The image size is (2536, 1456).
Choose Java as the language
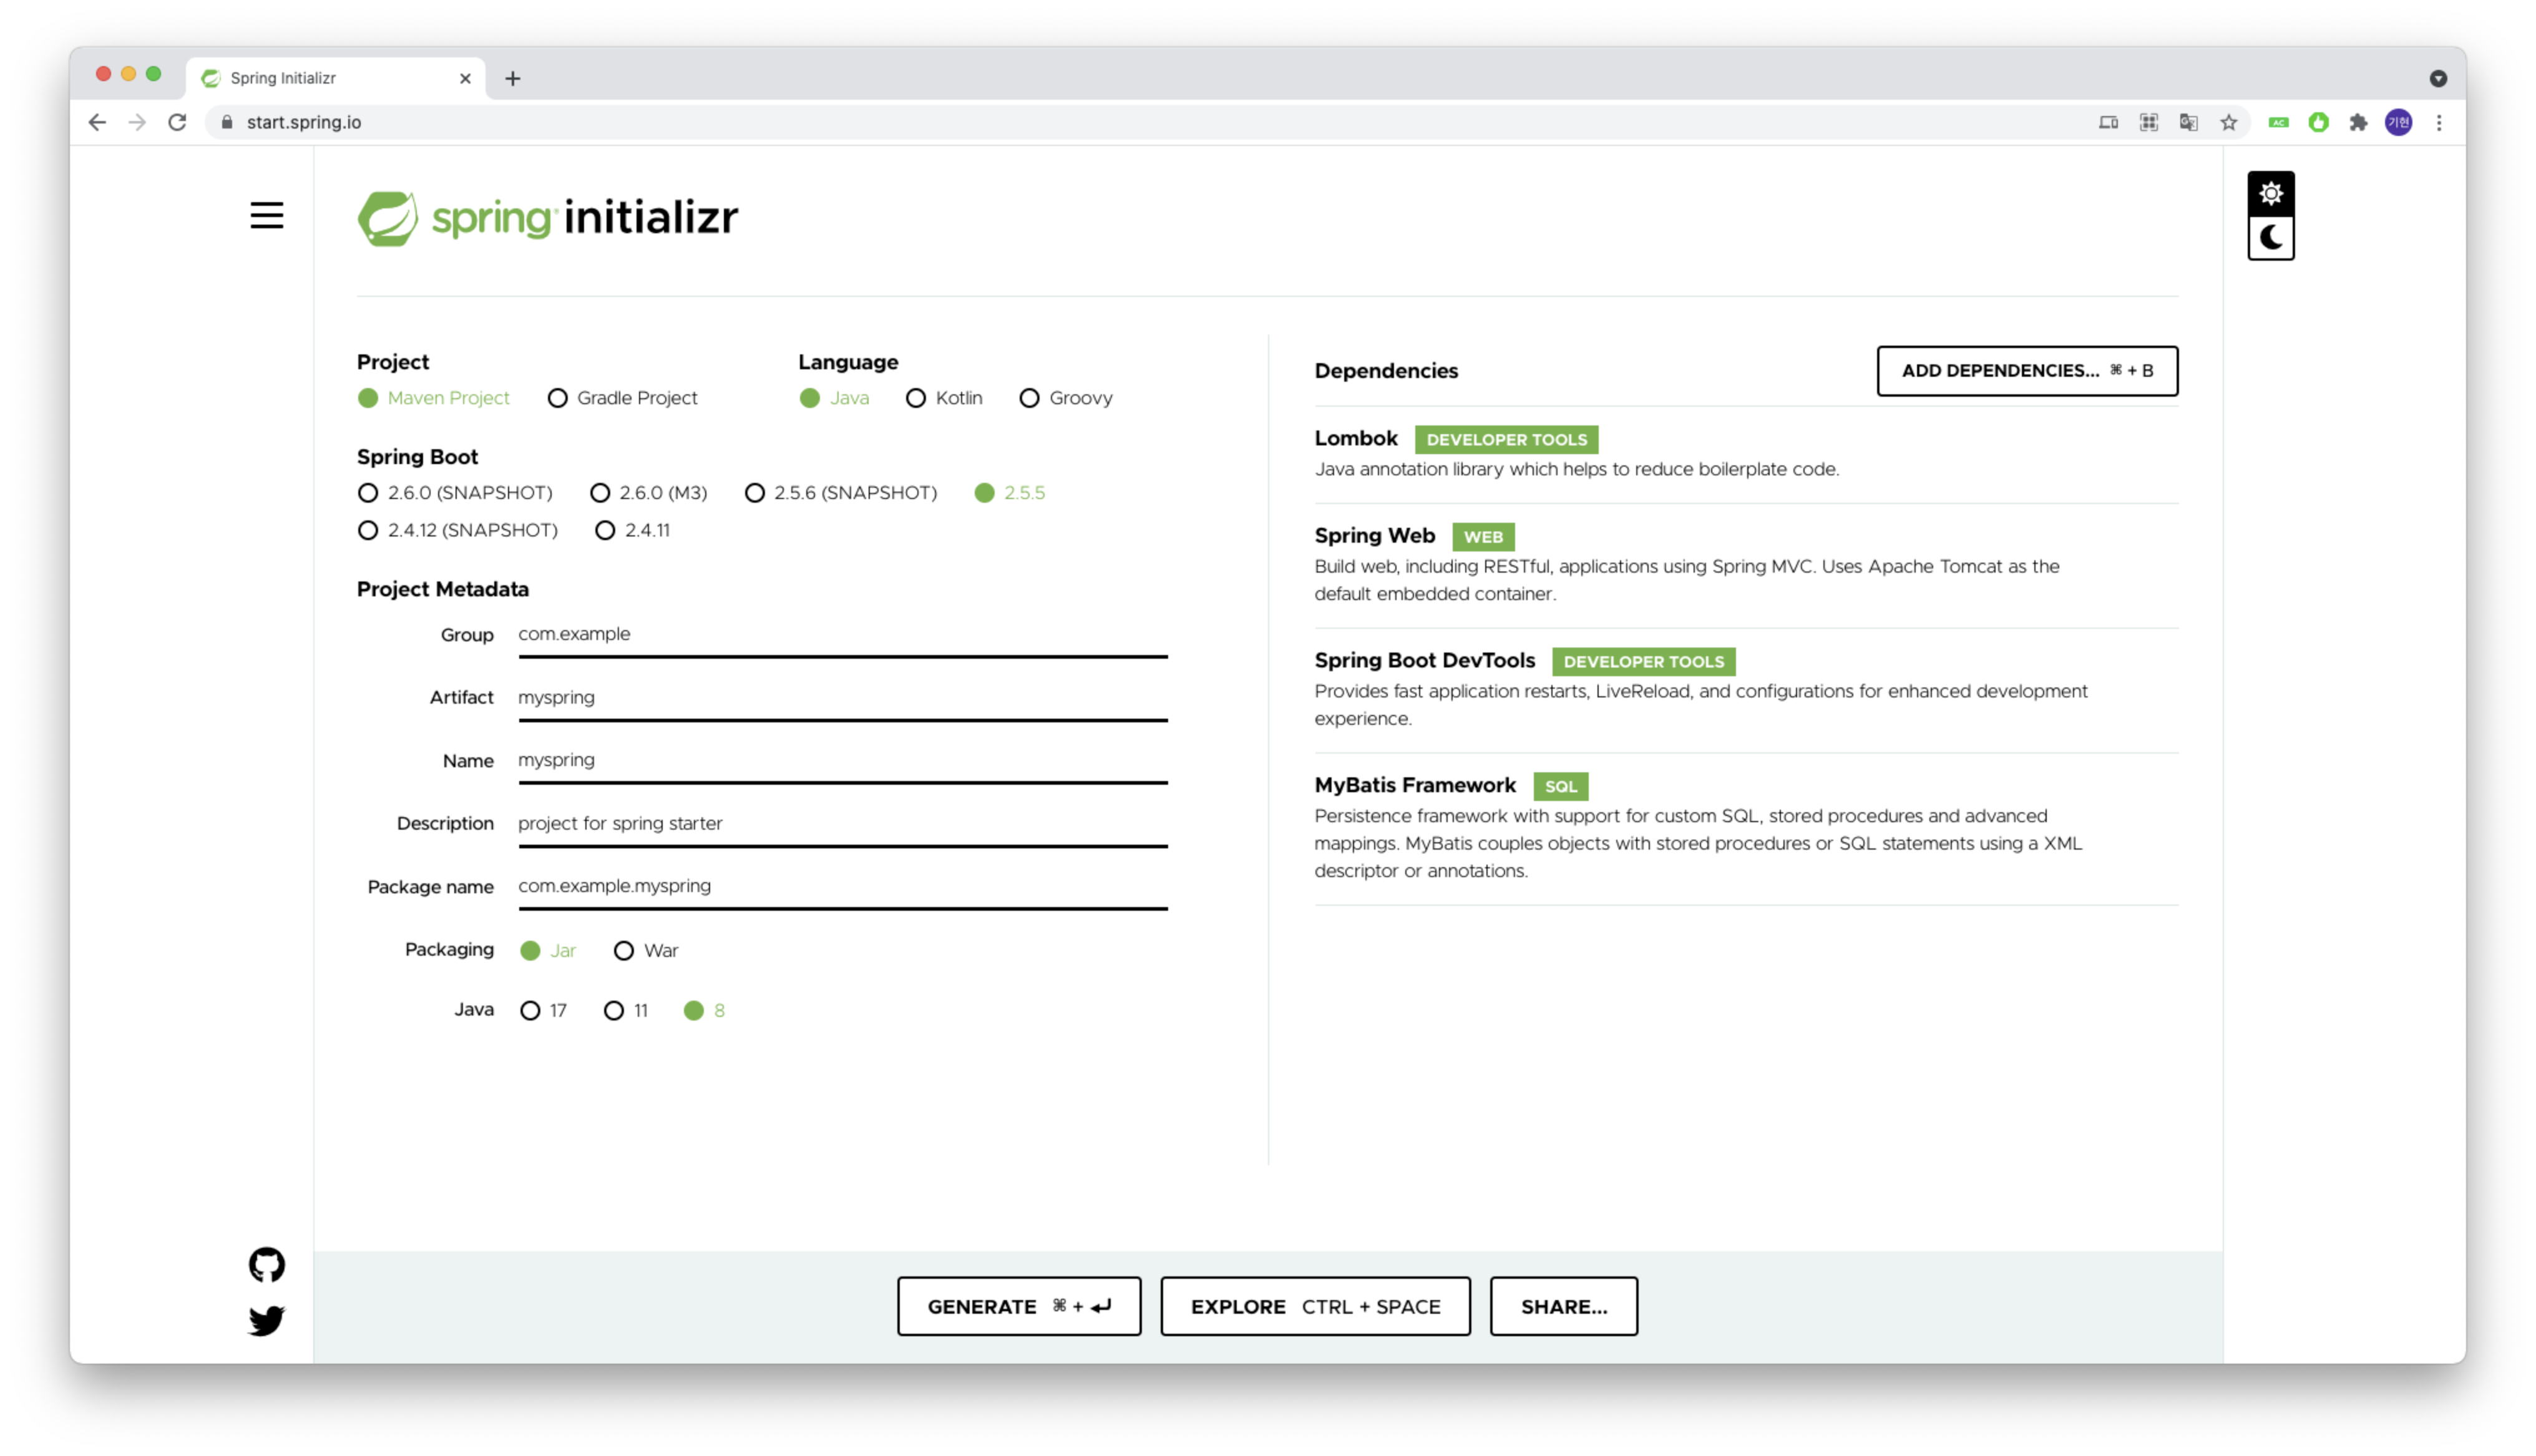pyautogui.click(x=834, y=398)
